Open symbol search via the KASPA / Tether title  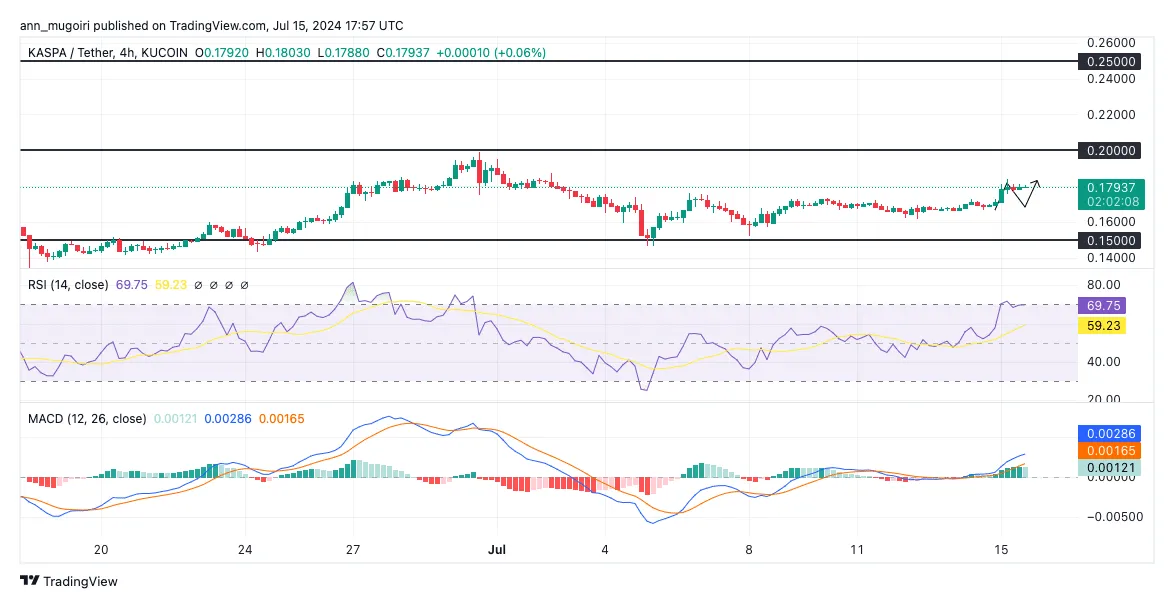72,52
